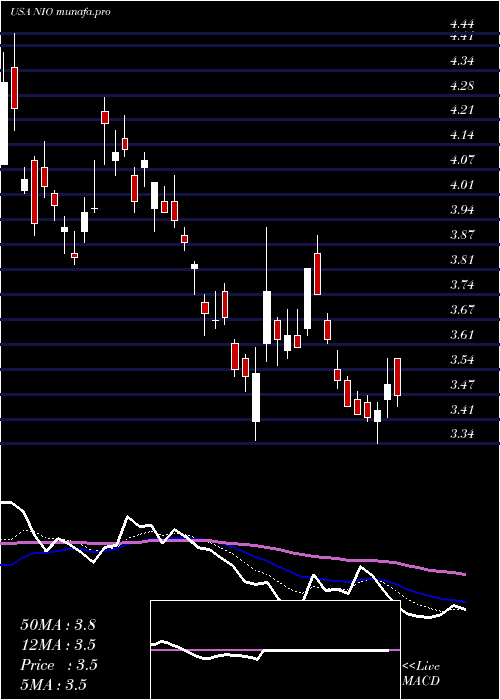The width and height of the screenshot is (500, 700).
Task: Click the 4.28 price axis label
Action: coord(462,86)
